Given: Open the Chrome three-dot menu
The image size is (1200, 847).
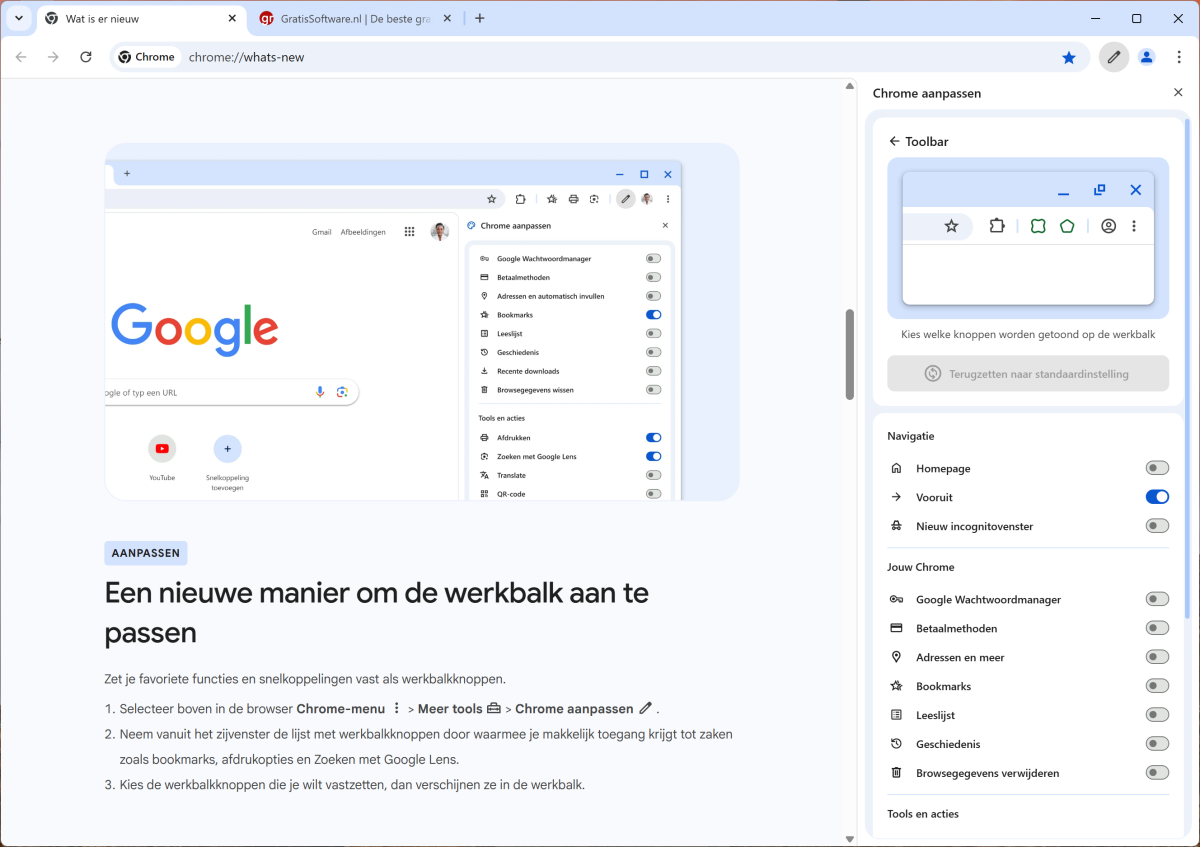Looking at the screenshot, I should tap(1179, 57).
